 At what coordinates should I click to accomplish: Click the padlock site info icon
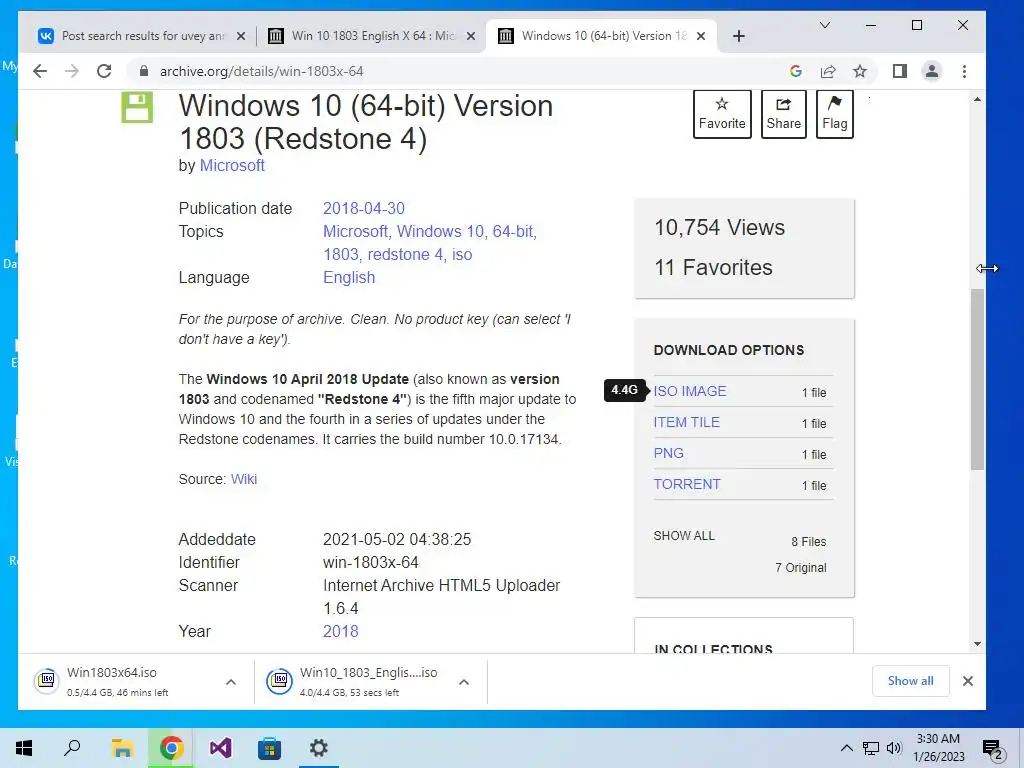coord(144,71)
